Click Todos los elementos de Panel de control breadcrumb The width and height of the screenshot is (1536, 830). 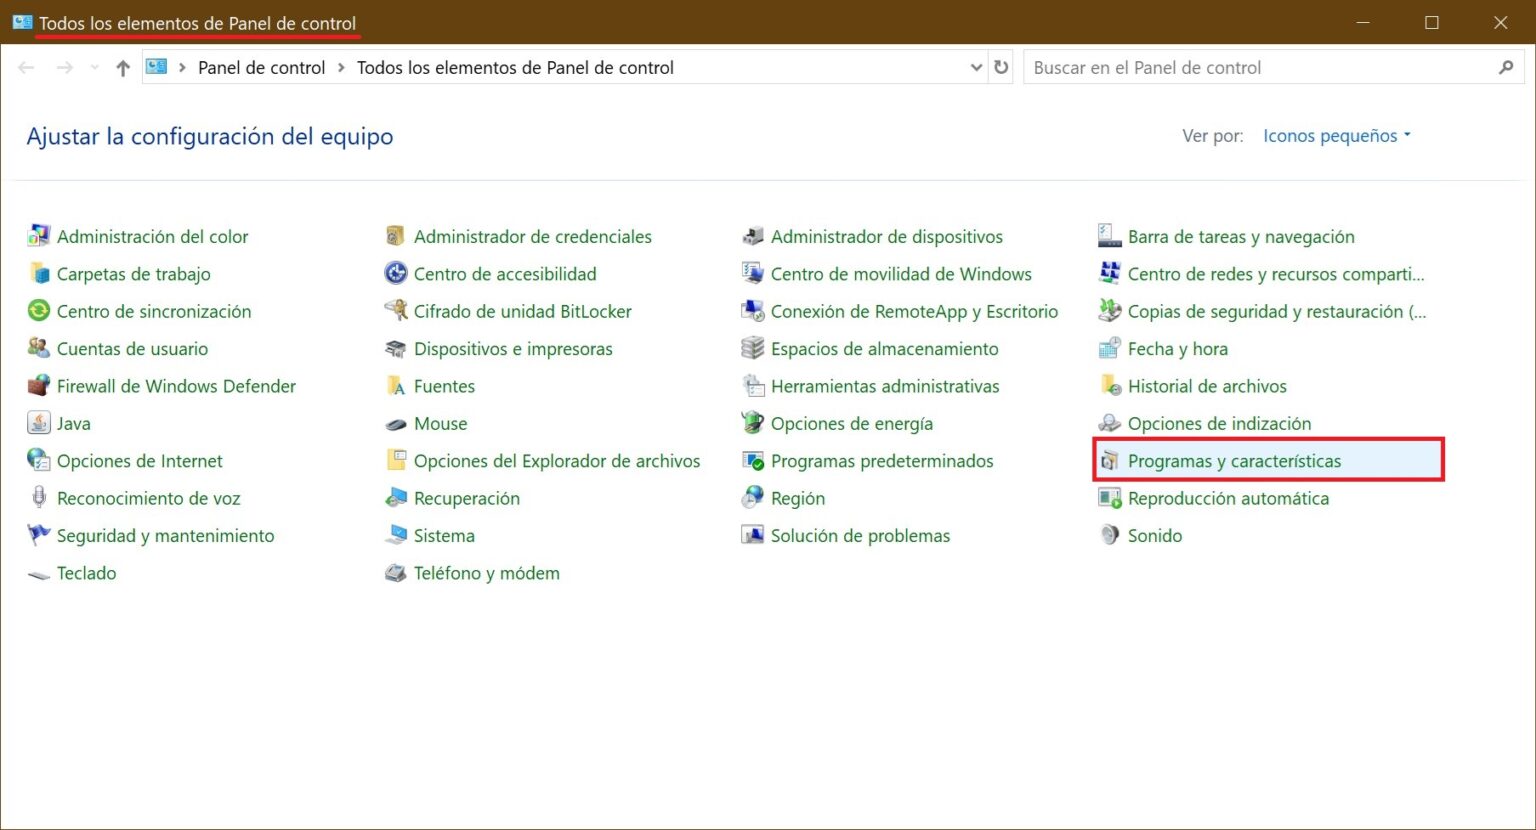[515, 67]
